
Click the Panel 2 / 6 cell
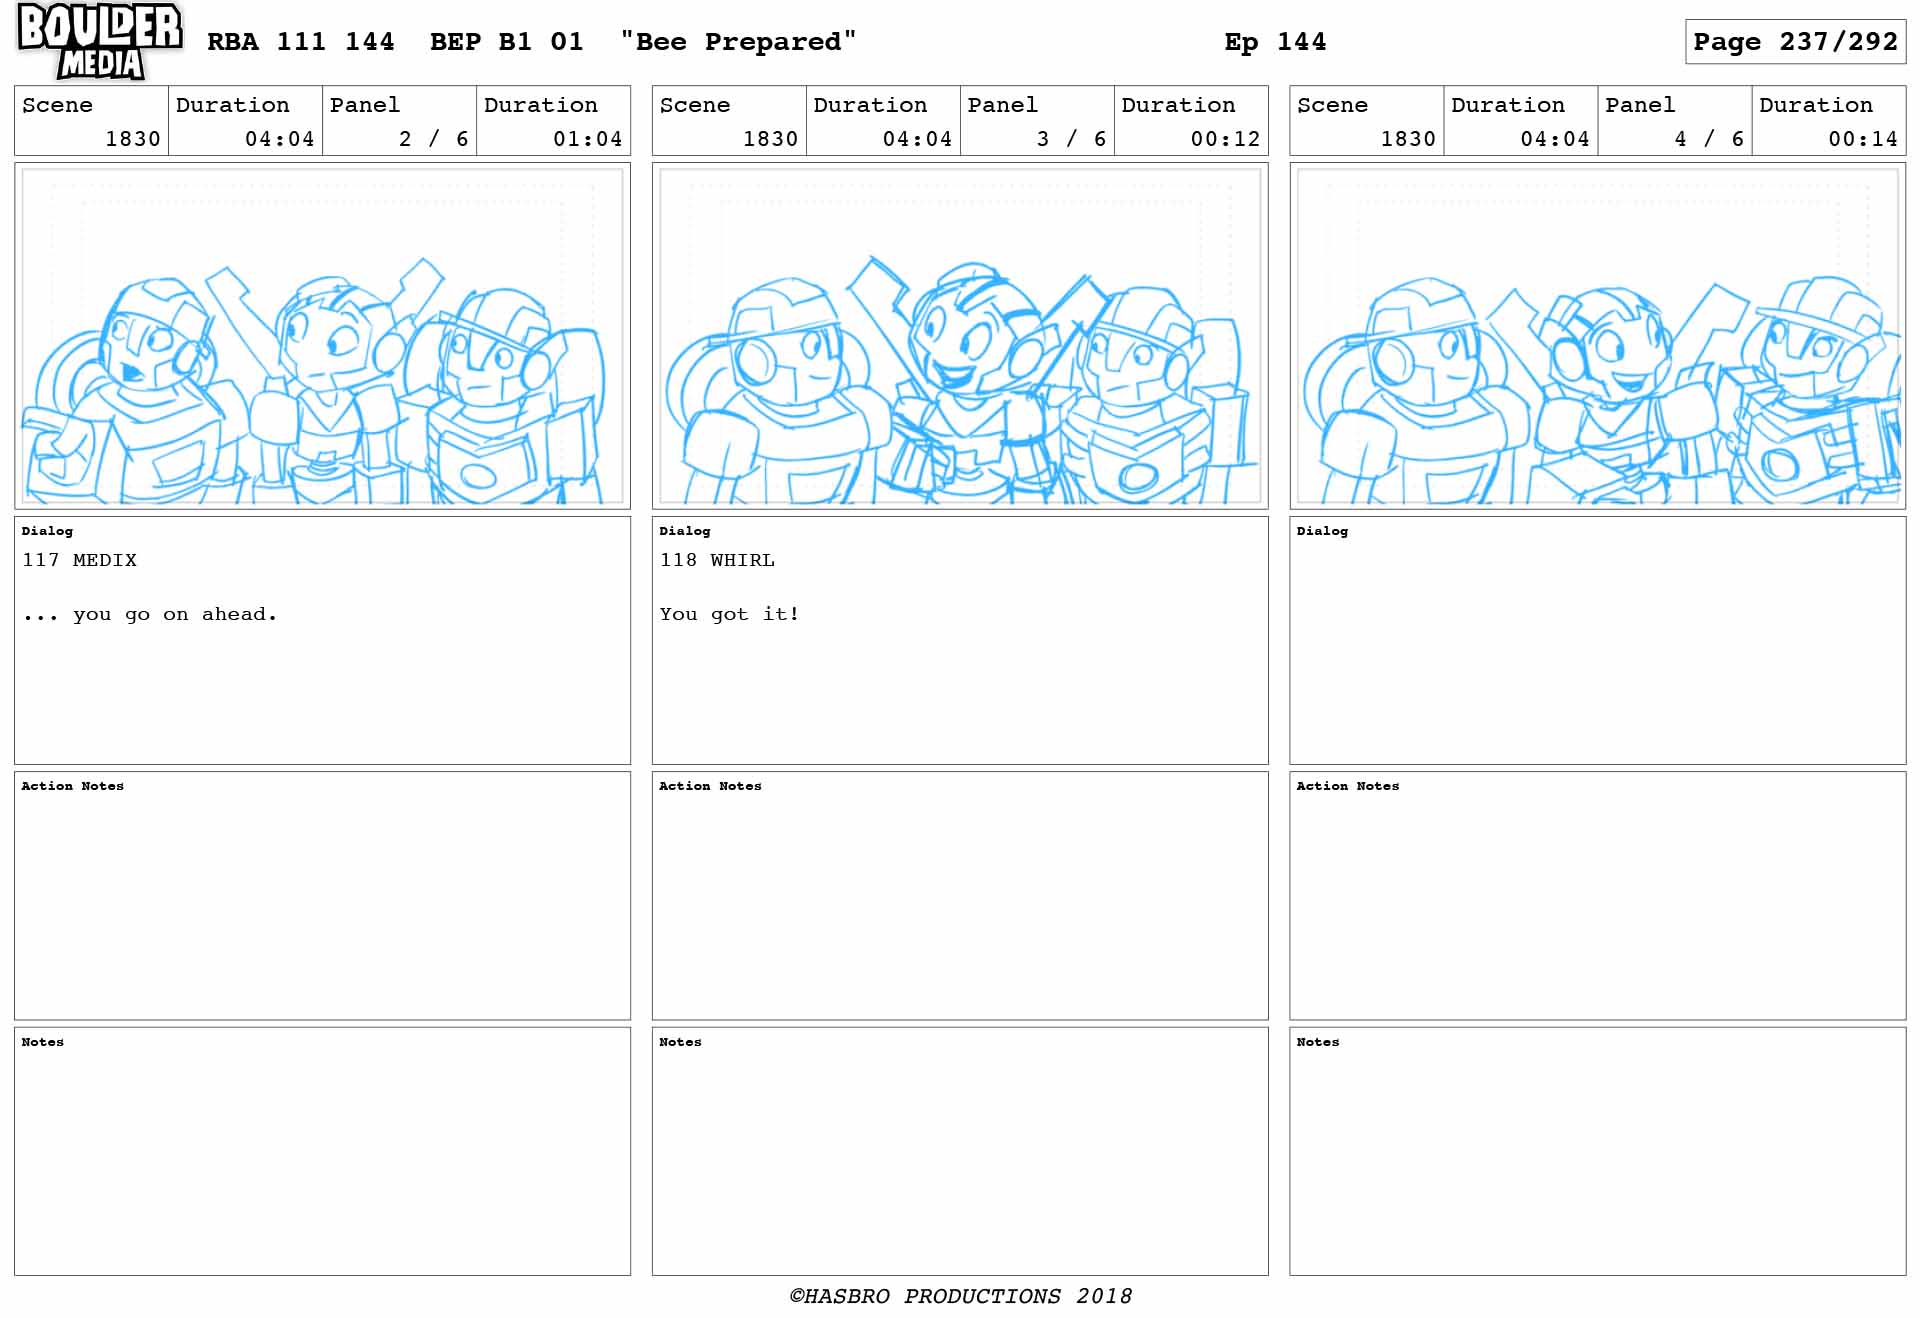(399, 121)
